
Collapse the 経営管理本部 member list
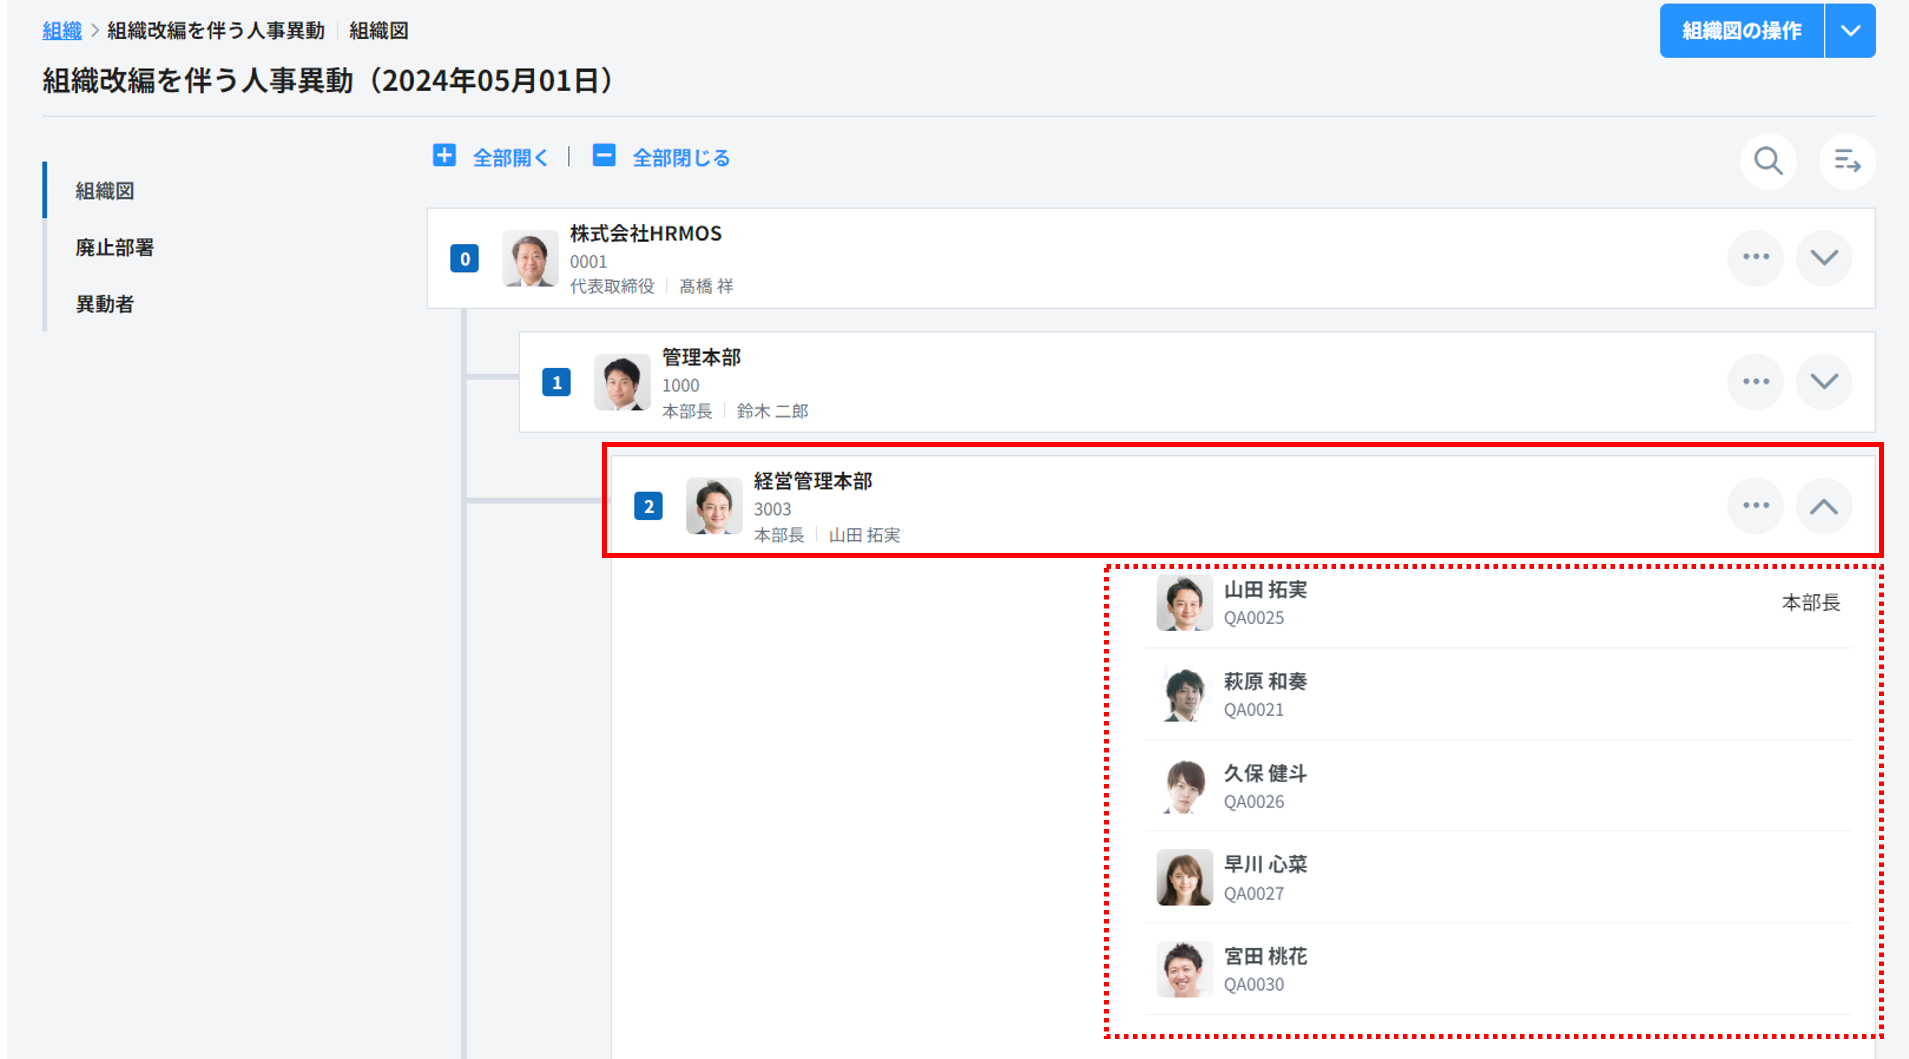(1823, 506)
